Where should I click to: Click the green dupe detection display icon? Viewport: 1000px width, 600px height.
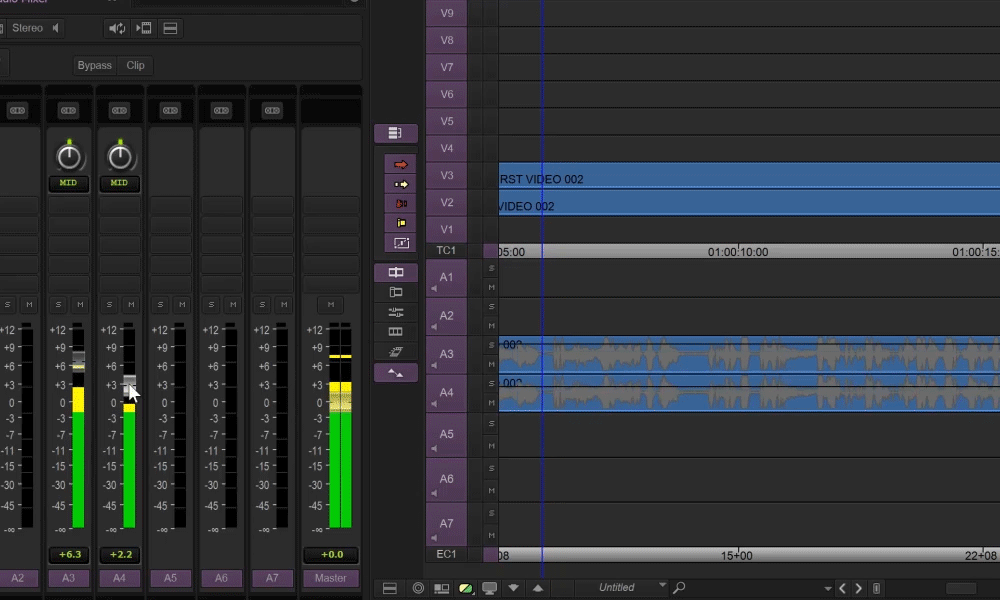[466, 588]
